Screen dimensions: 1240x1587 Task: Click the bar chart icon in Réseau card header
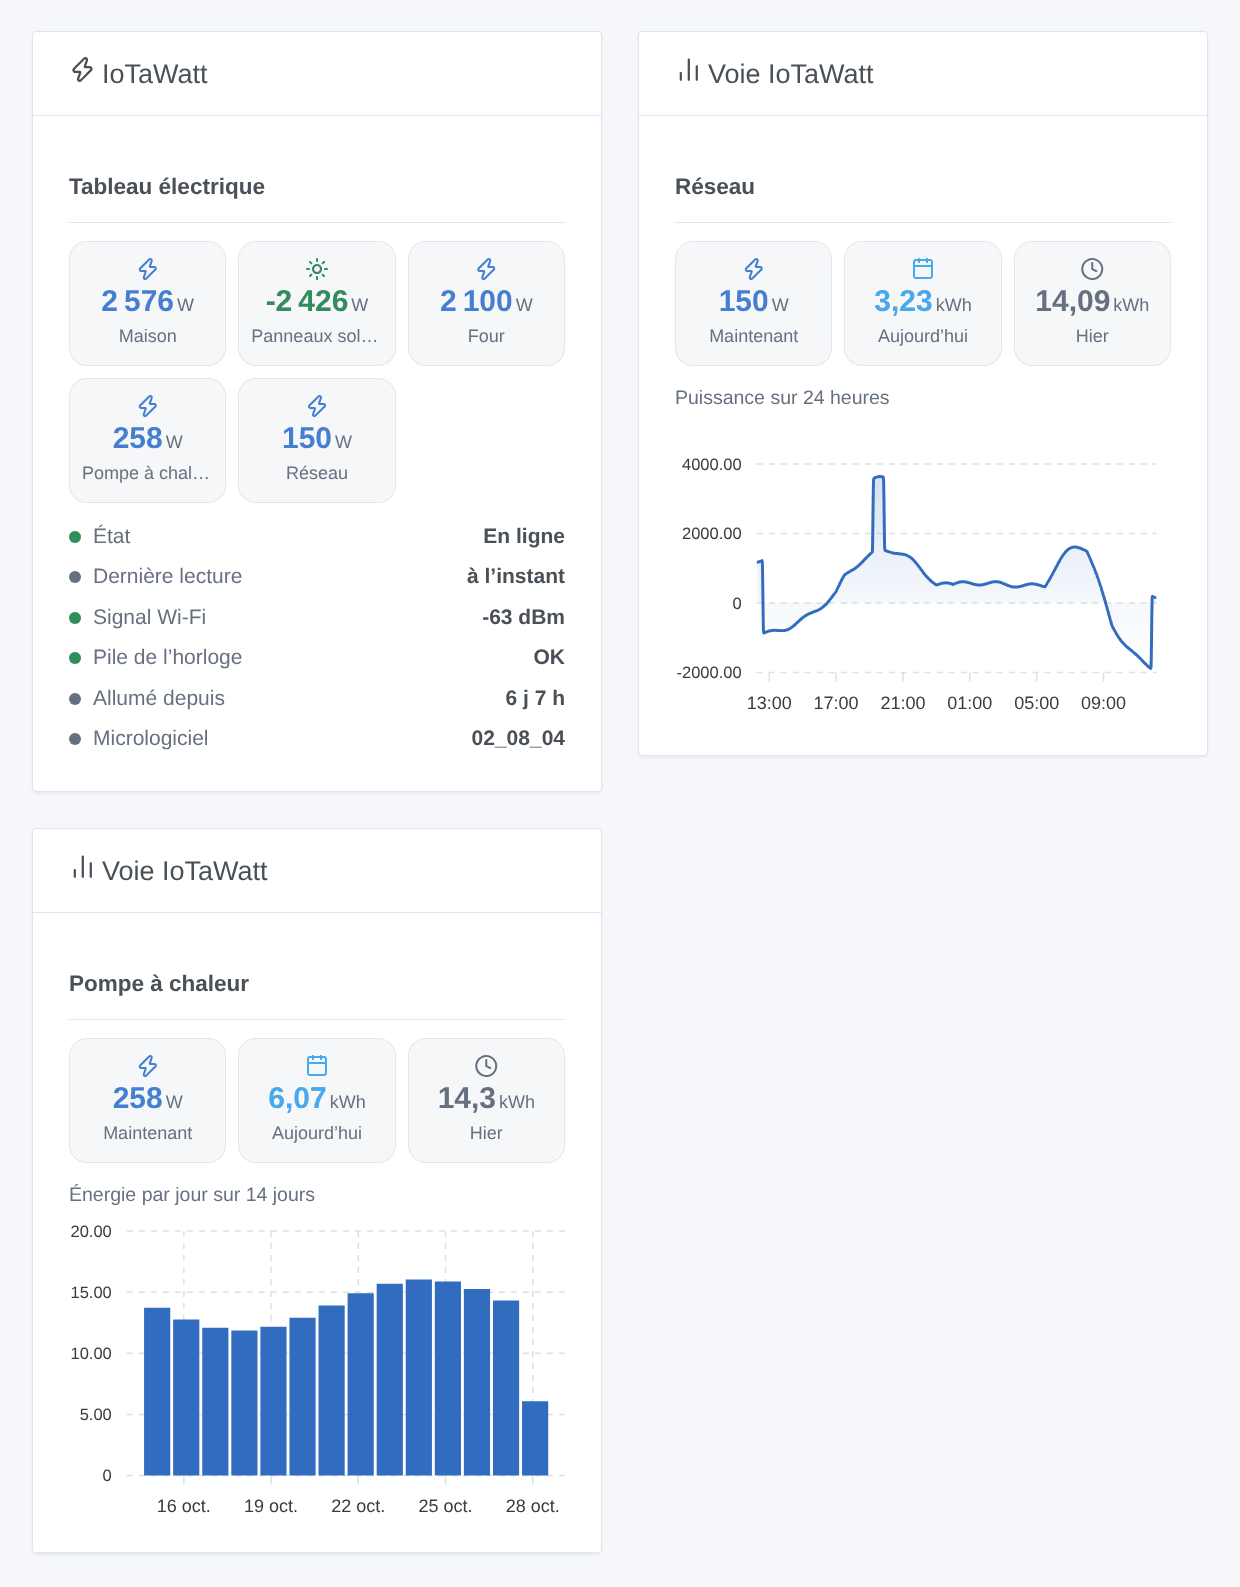click(x=688, y=70)
